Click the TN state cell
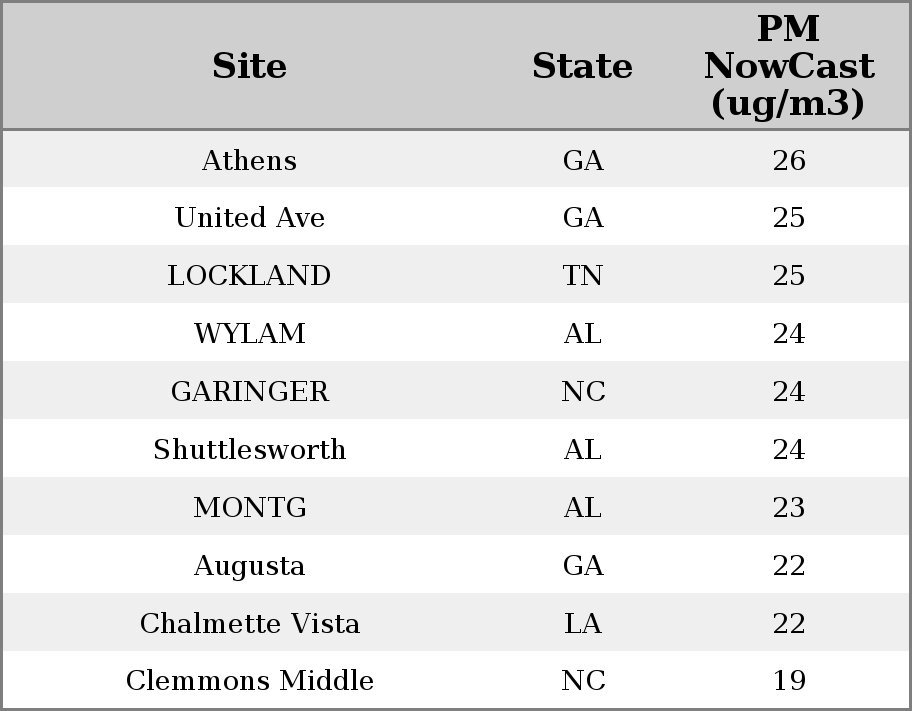This screenshot has width=912, height=711. (x=582, y=275)
